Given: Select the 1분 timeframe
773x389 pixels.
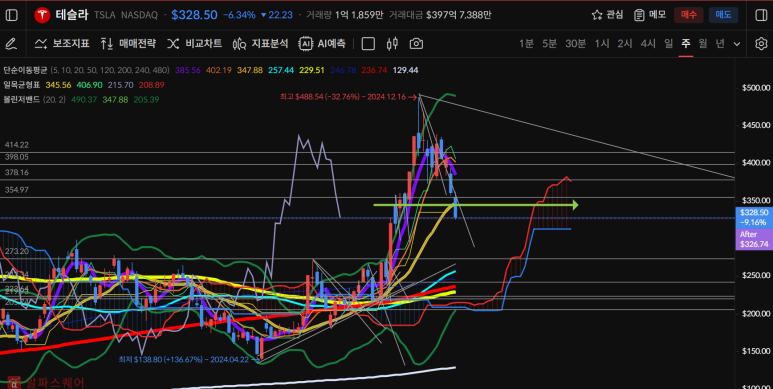Looking at the screenshot, I should click(526, 44).
